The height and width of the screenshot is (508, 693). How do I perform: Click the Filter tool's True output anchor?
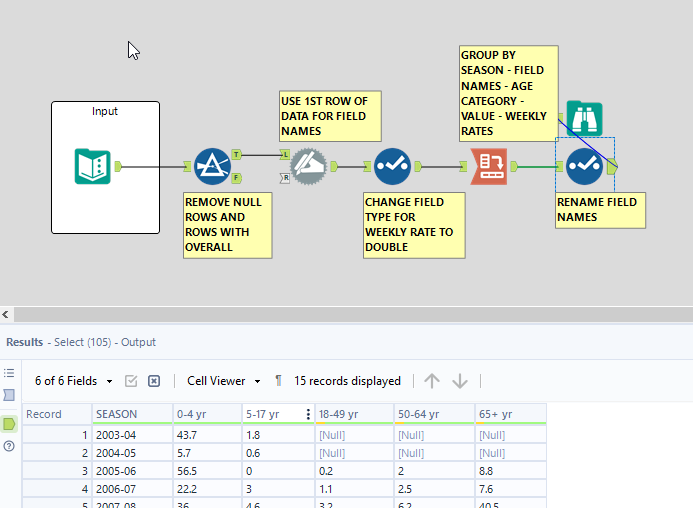(236, 154)
